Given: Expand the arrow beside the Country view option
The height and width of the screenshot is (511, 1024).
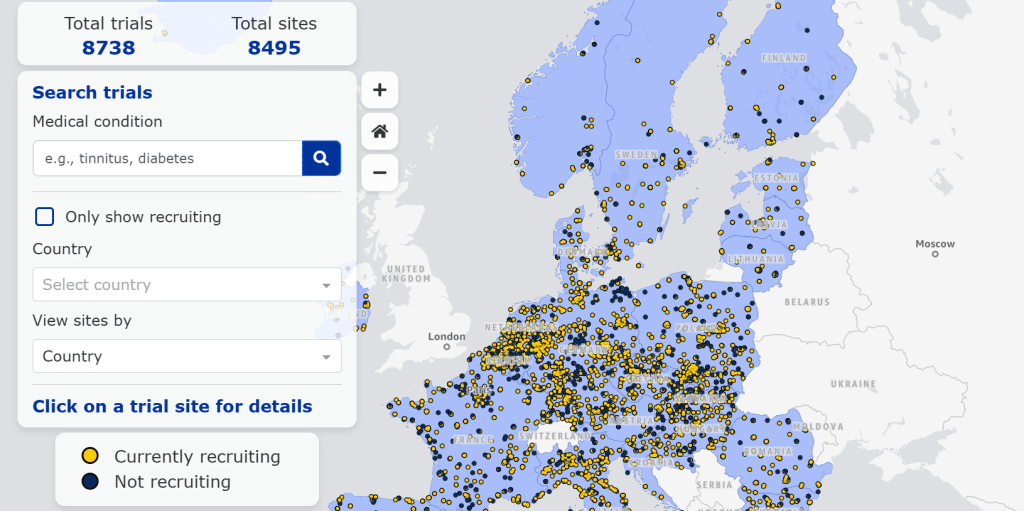Looking at the screenshot, I should tap(326, 358).
